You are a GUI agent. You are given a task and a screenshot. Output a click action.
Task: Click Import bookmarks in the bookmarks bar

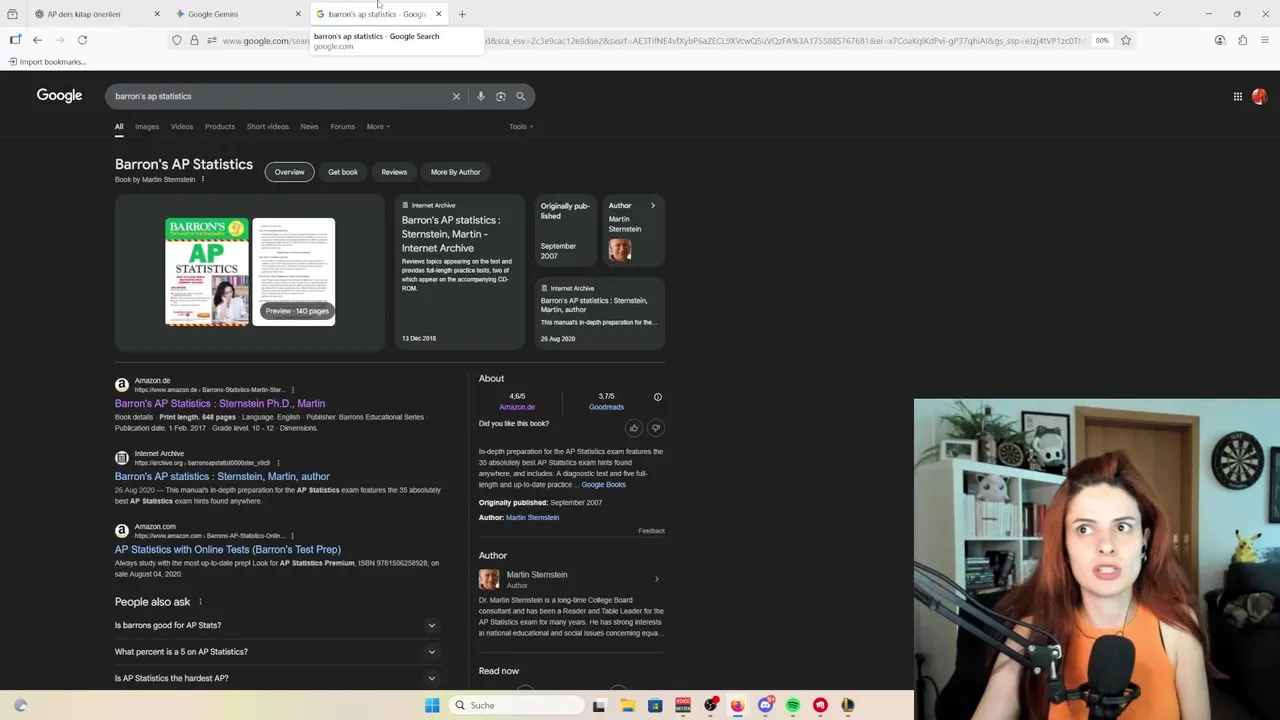click(x=47, y=62)
